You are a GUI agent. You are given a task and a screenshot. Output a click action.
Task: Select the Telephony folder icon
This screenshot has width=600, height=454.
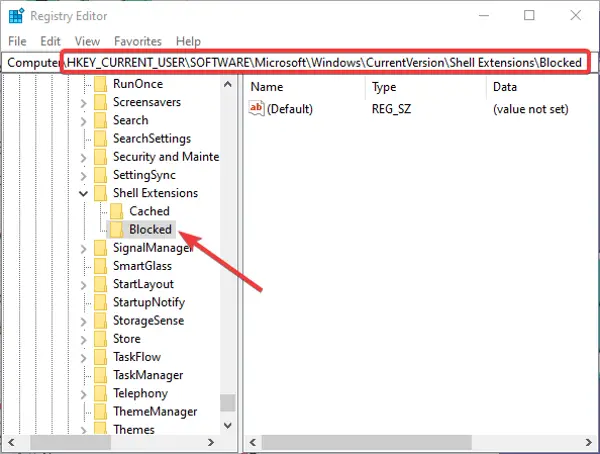[x=101, y=394]
